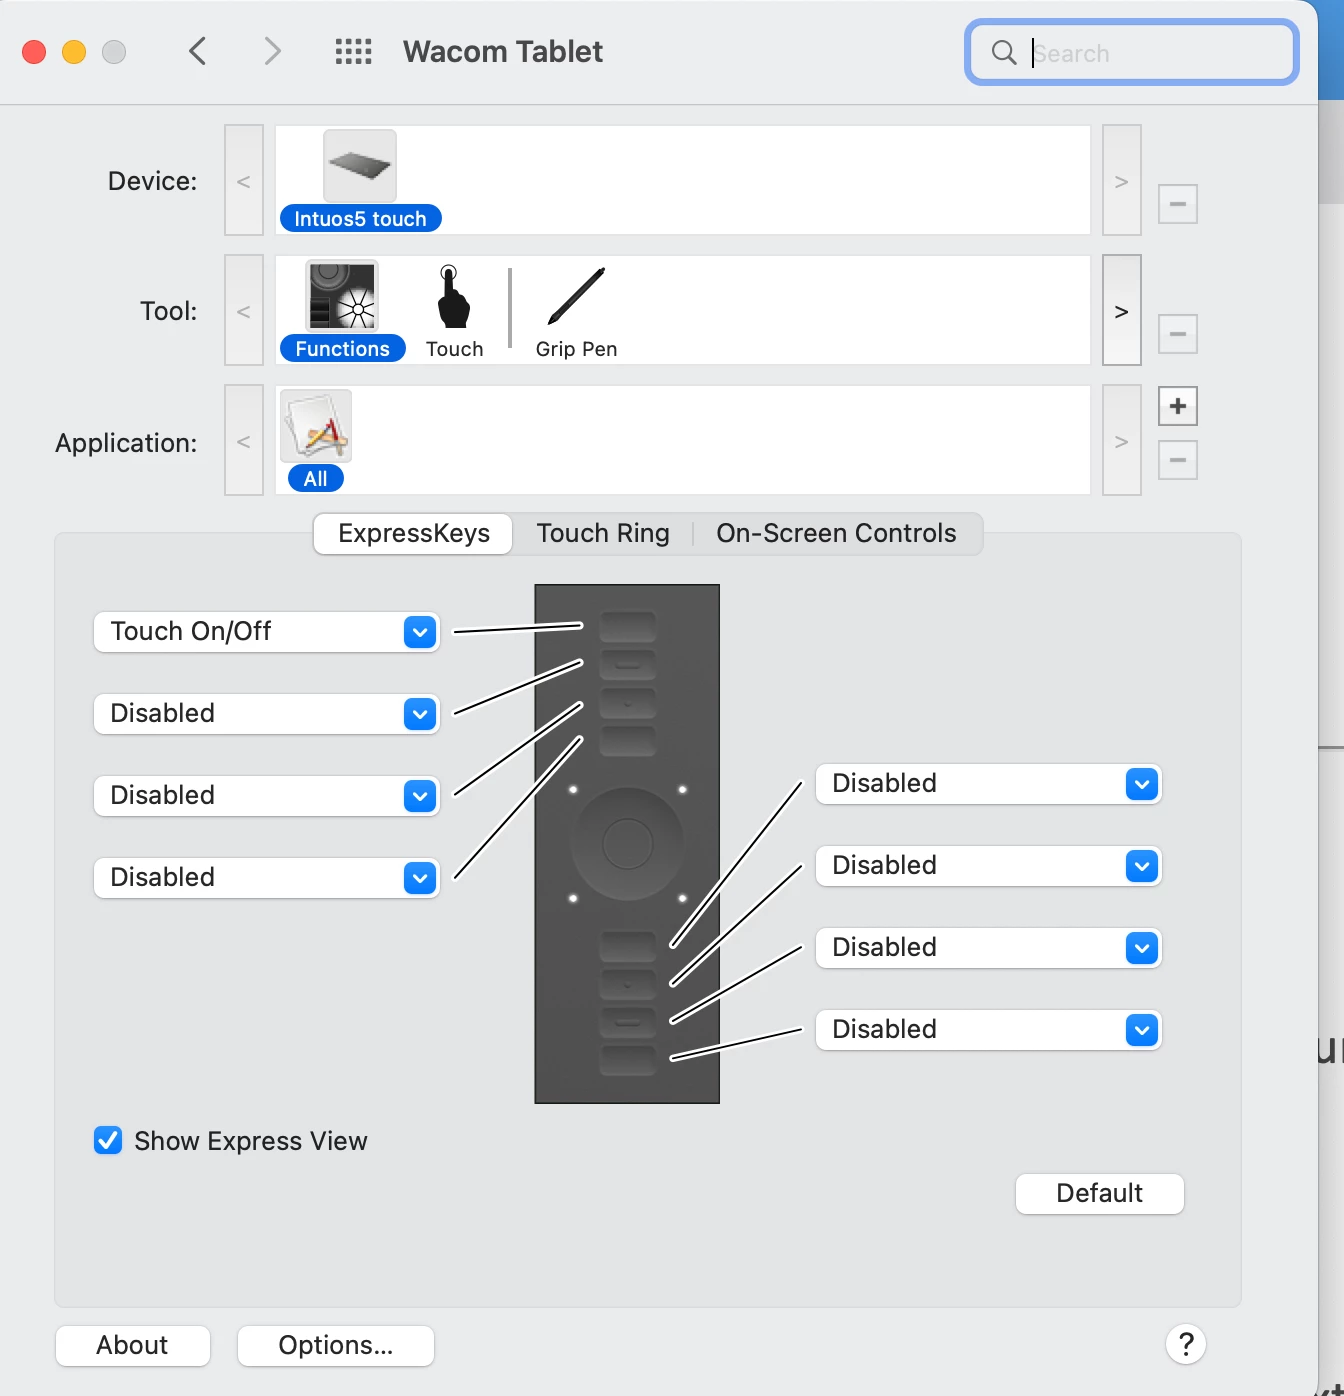Click the search magnifier icon
1344x1396 pixels.
[x=1004, y=52]
